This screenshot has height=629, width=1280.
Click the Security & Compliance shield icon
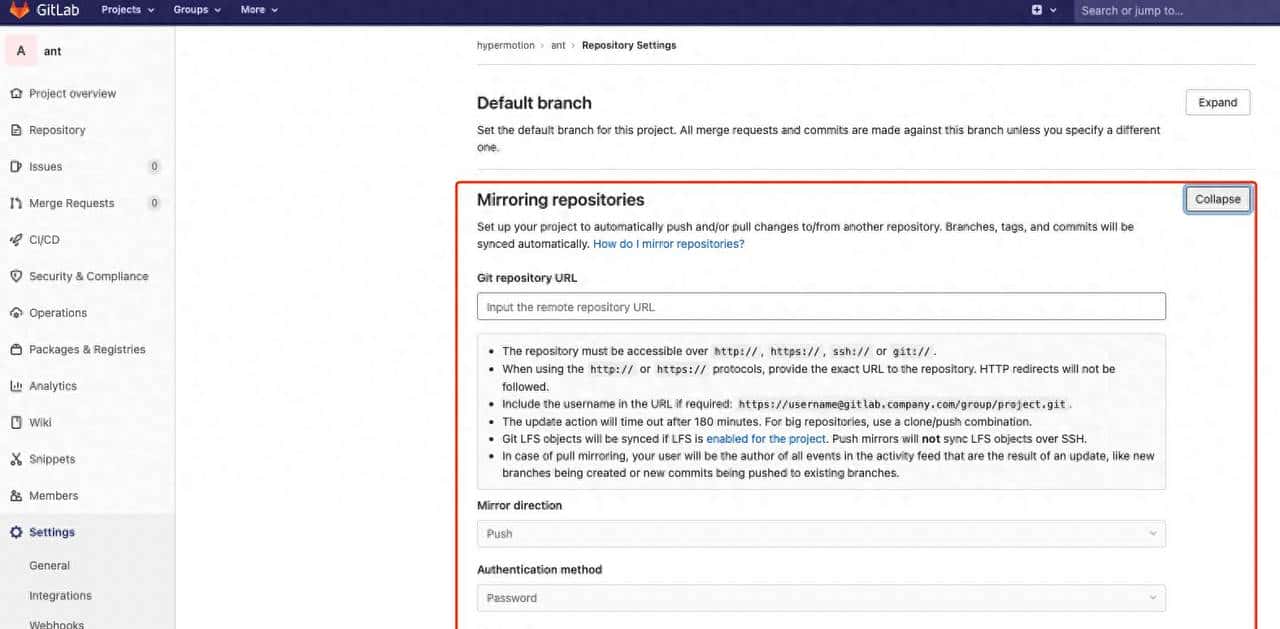click(x=16, y=276)
